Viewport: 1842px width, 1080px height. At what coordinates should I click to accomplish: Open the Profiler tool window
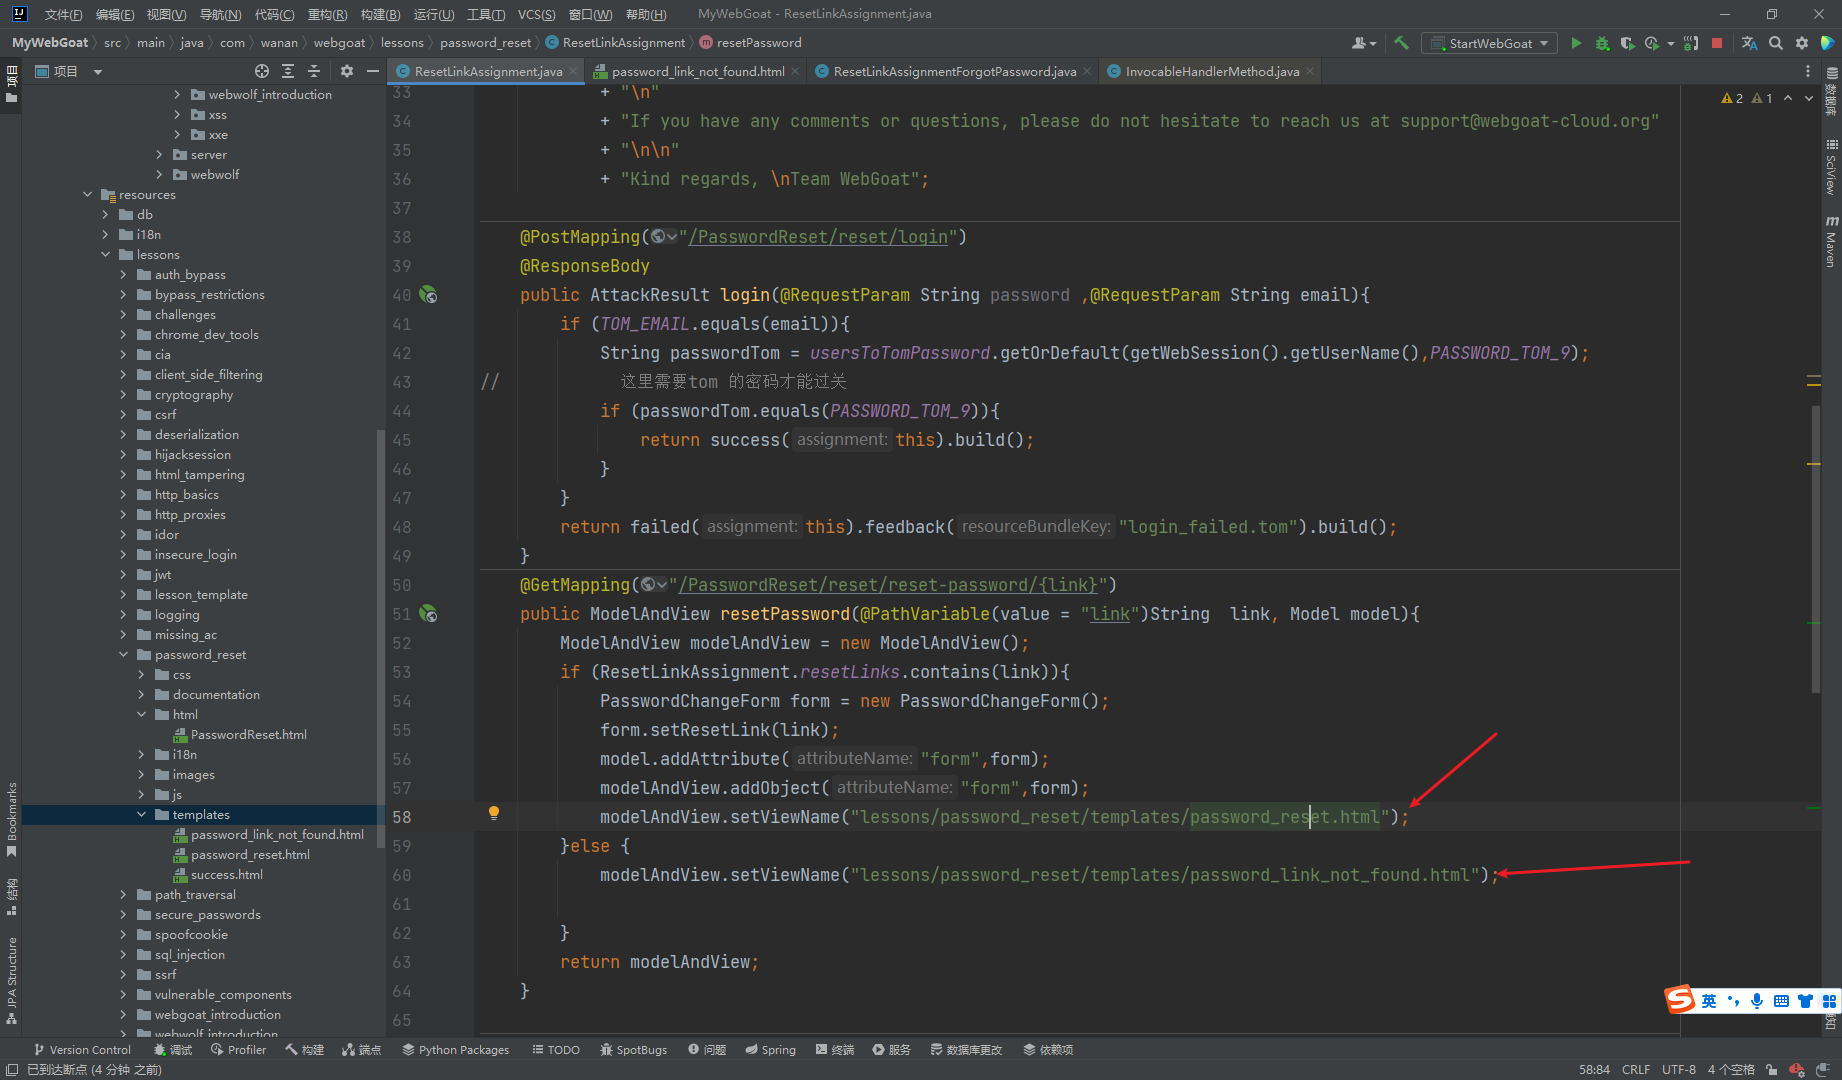[x=238, y=1050]
